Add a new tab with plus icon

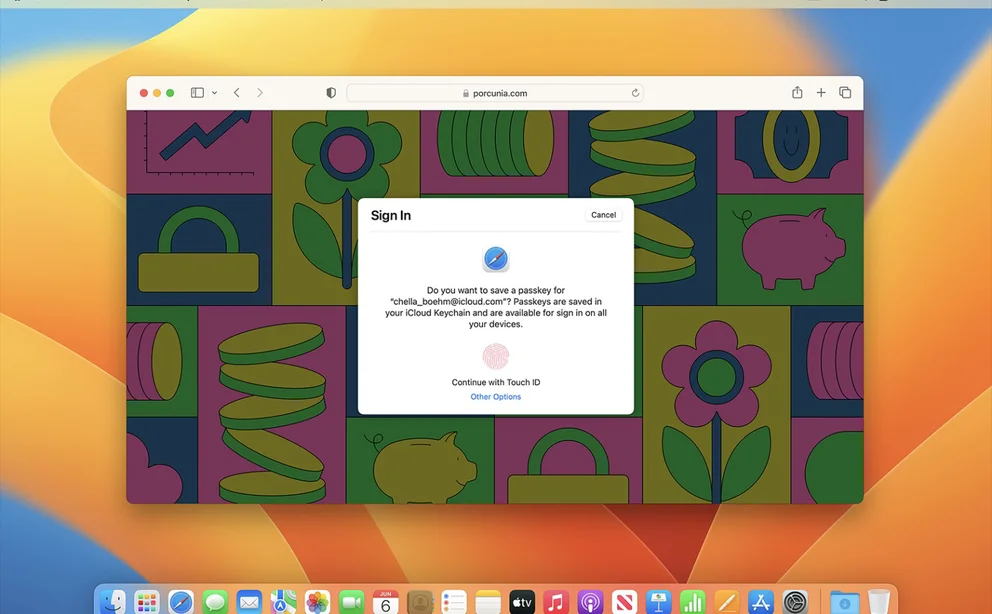pyautogui.click(x=821, y=93)
